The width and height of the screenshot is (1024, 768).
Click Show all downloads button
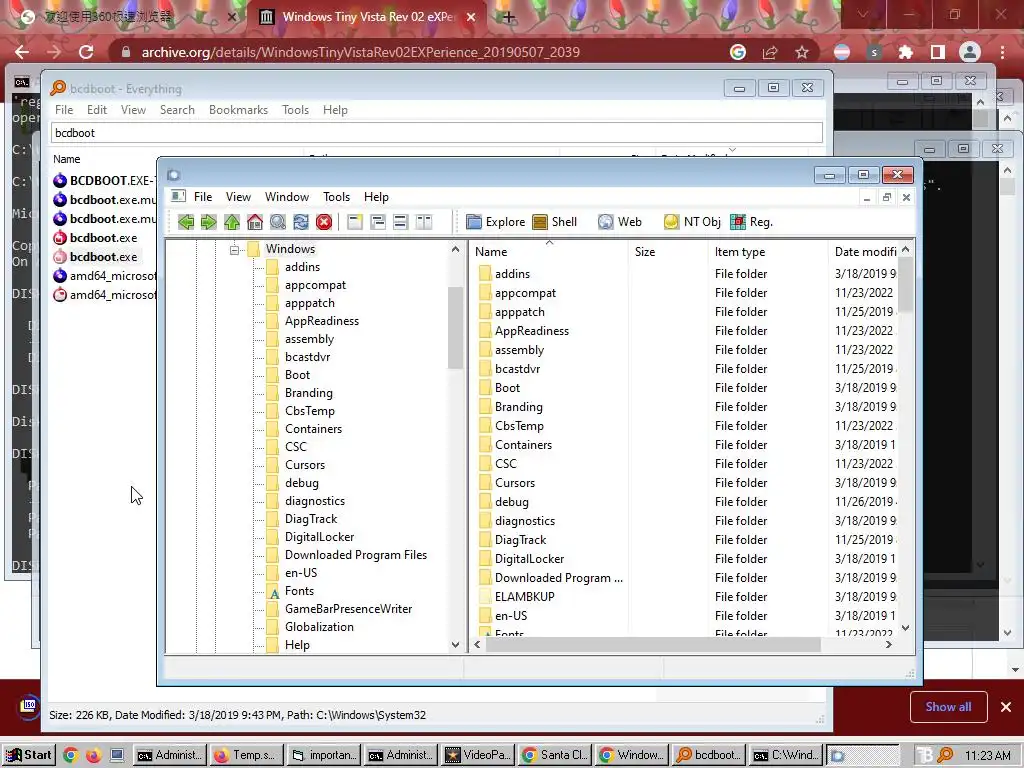click(948, 707)
